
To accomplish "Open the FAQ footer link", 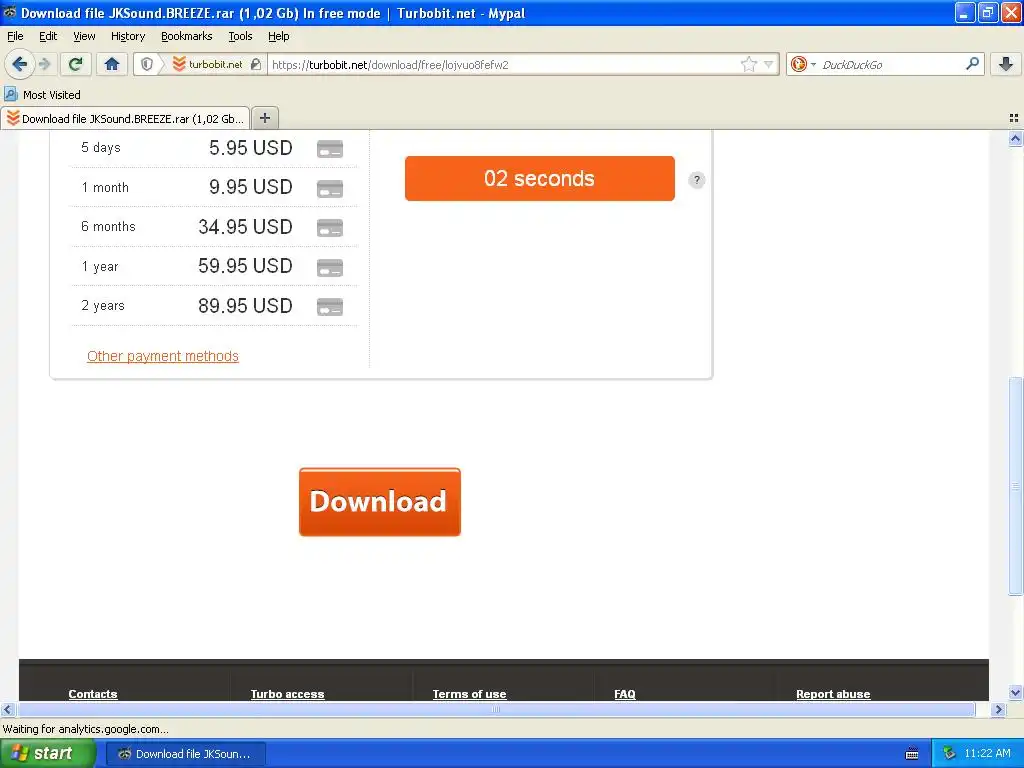I will [624, 694].
